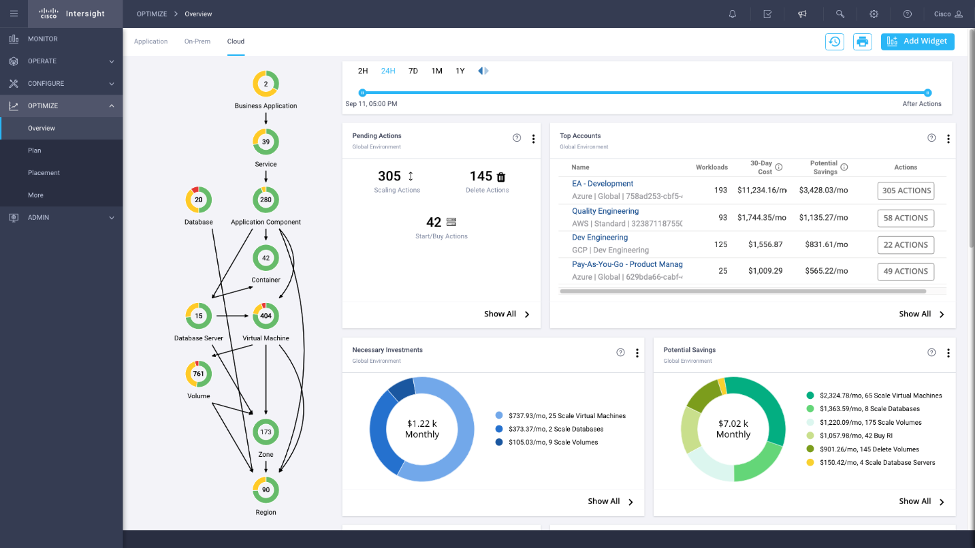
Task: Open the settings gear in header
Action: pyautogui.click(x=874, y=14)
